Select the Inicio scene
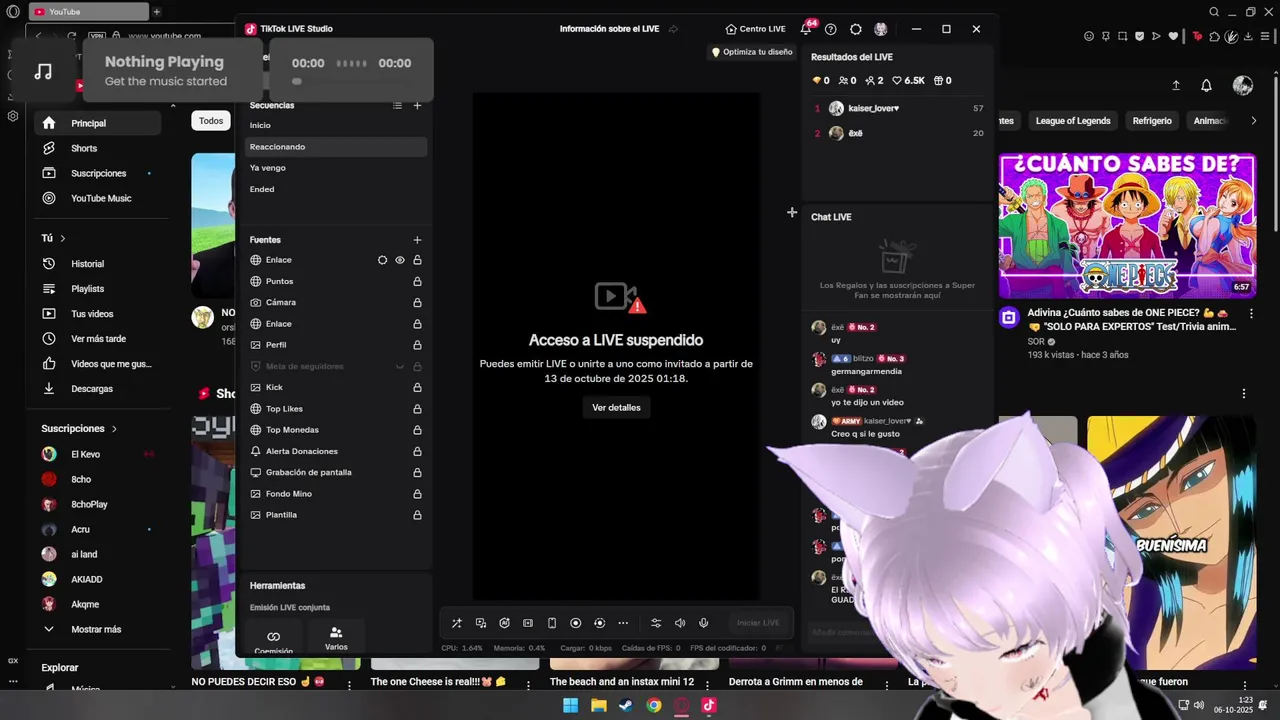 point(337,125)
